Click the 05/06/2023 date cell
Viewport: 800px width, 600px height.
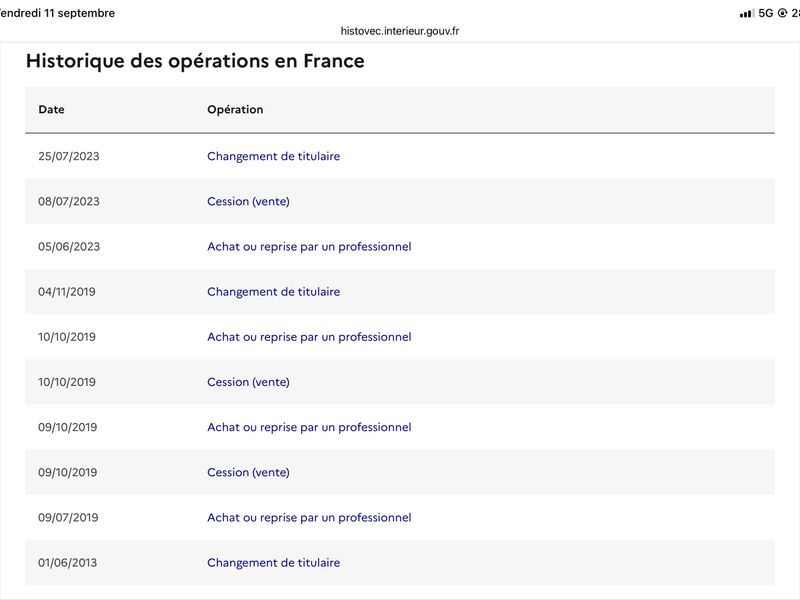69,246
